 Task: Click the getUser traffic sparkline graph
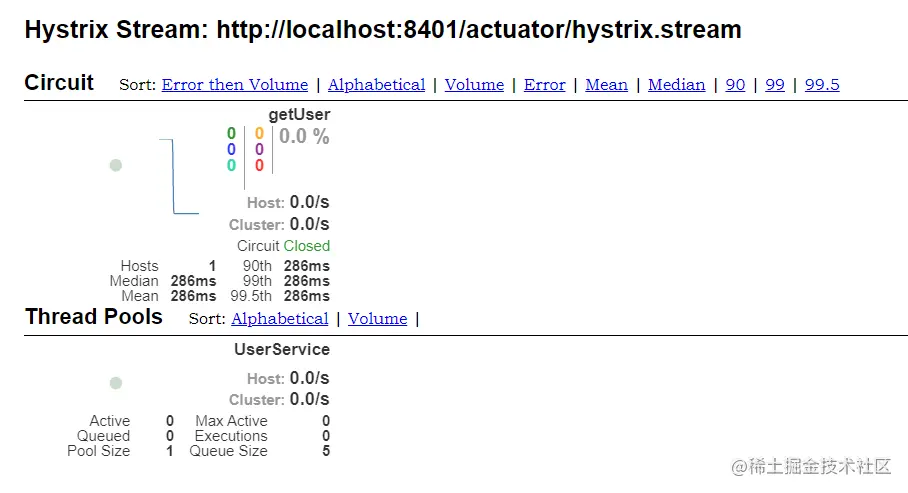179,176
